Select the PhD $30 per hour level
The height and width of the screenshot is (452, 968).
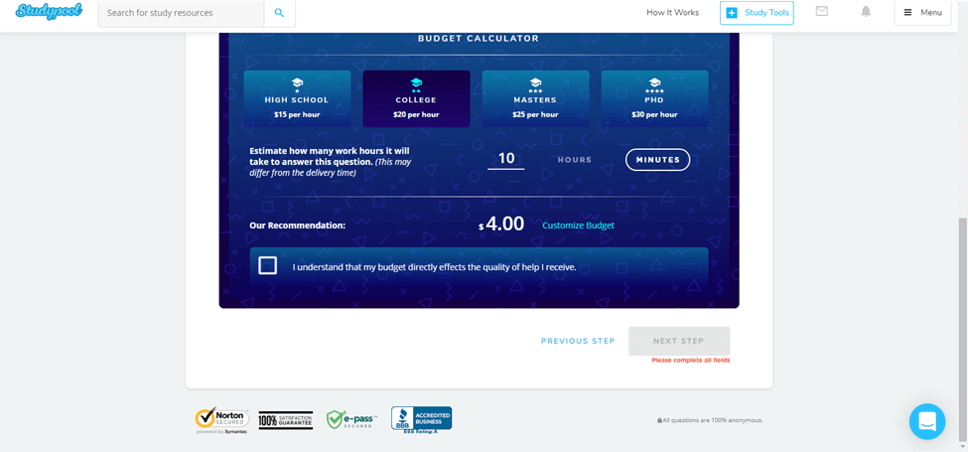point(654,99)
